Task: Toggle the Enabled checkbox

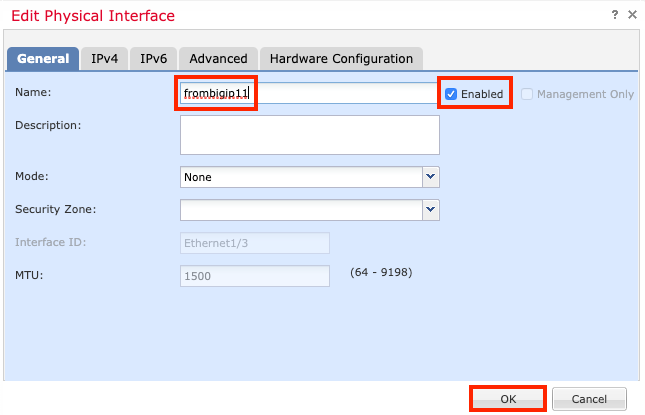Action: tap(451, 94)
